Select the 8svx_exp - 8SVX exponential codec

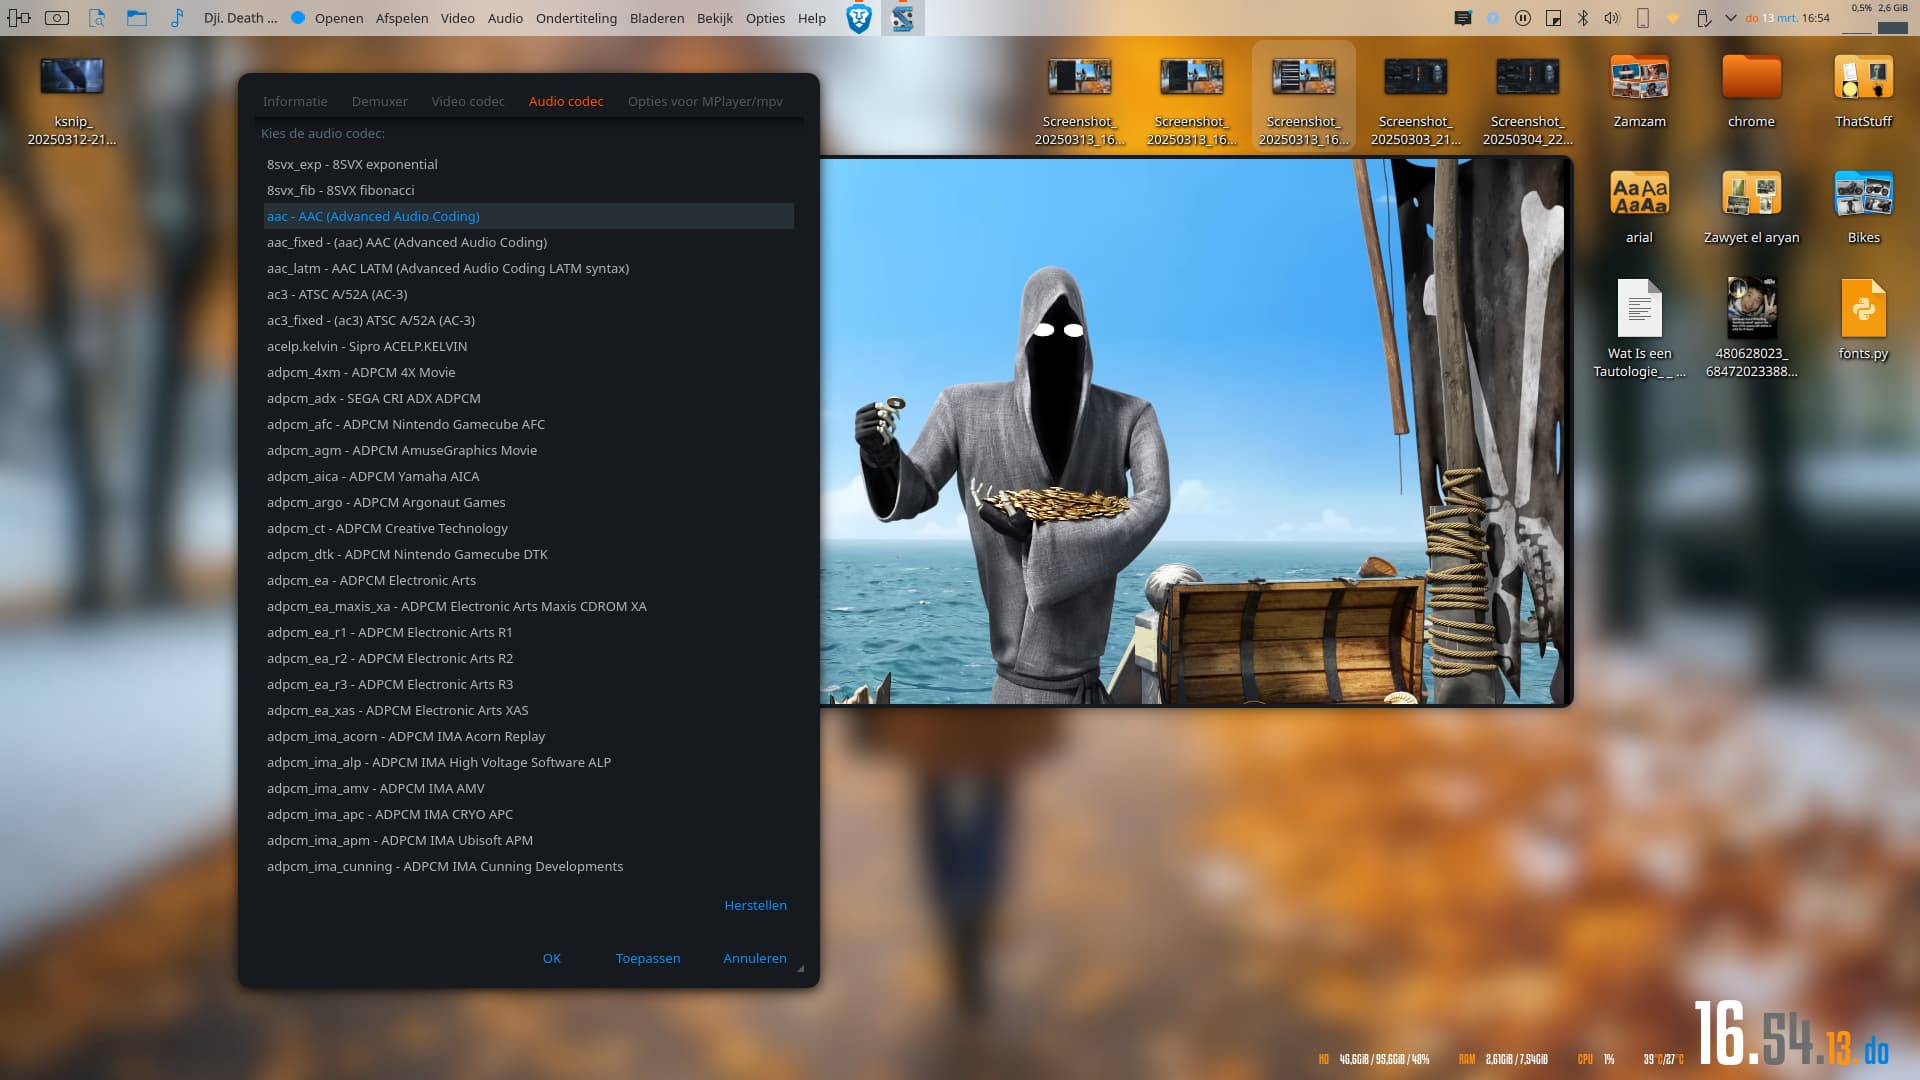528,164
